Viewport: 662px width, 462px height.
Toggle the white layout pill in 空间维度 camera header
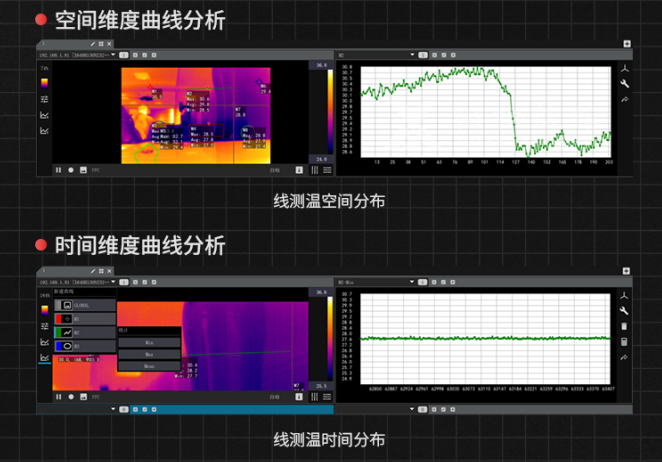point(124,55)
